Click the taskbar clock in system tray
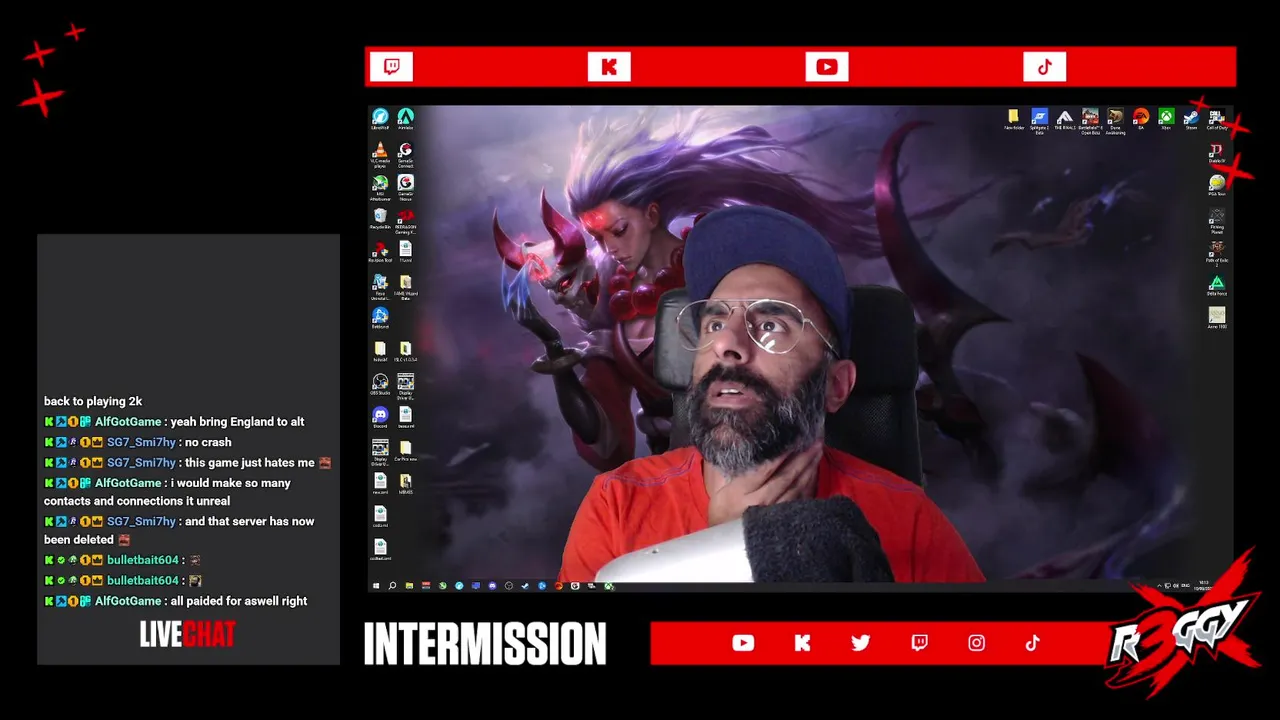The height and width of the screenshot is (720, 1280). click(1204, 586)
